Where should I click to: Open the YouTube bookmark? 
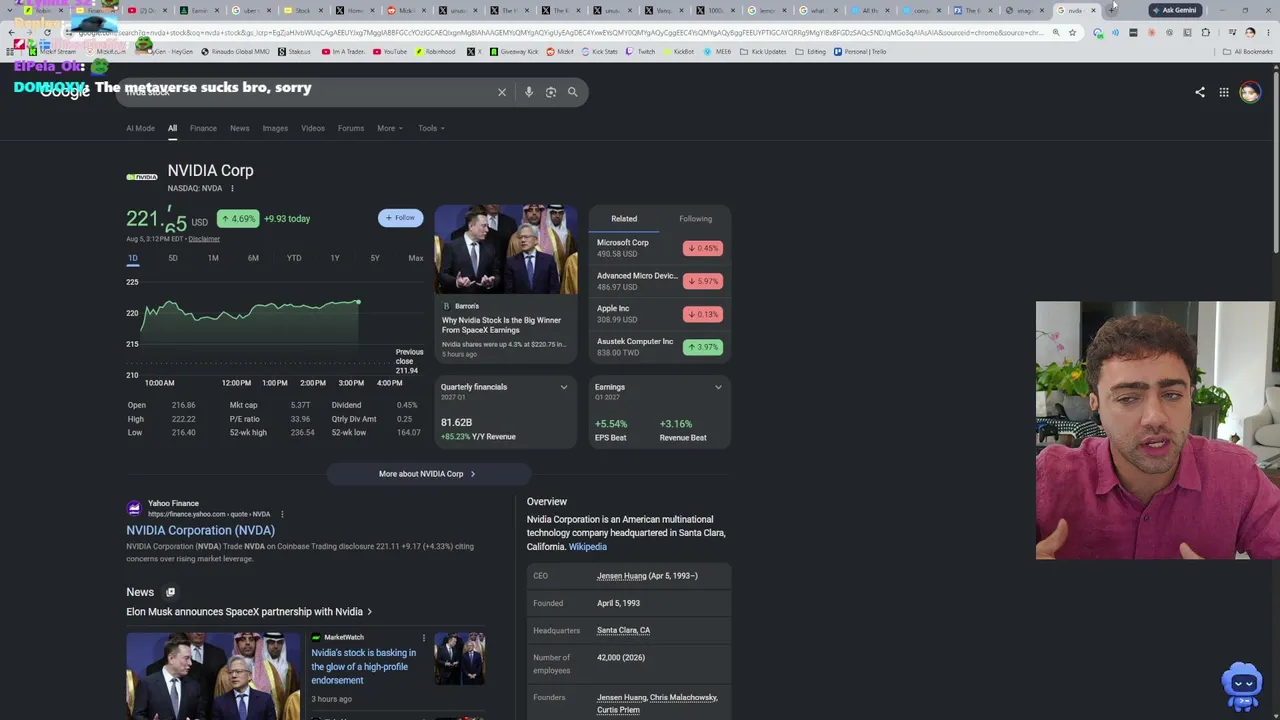390,52
